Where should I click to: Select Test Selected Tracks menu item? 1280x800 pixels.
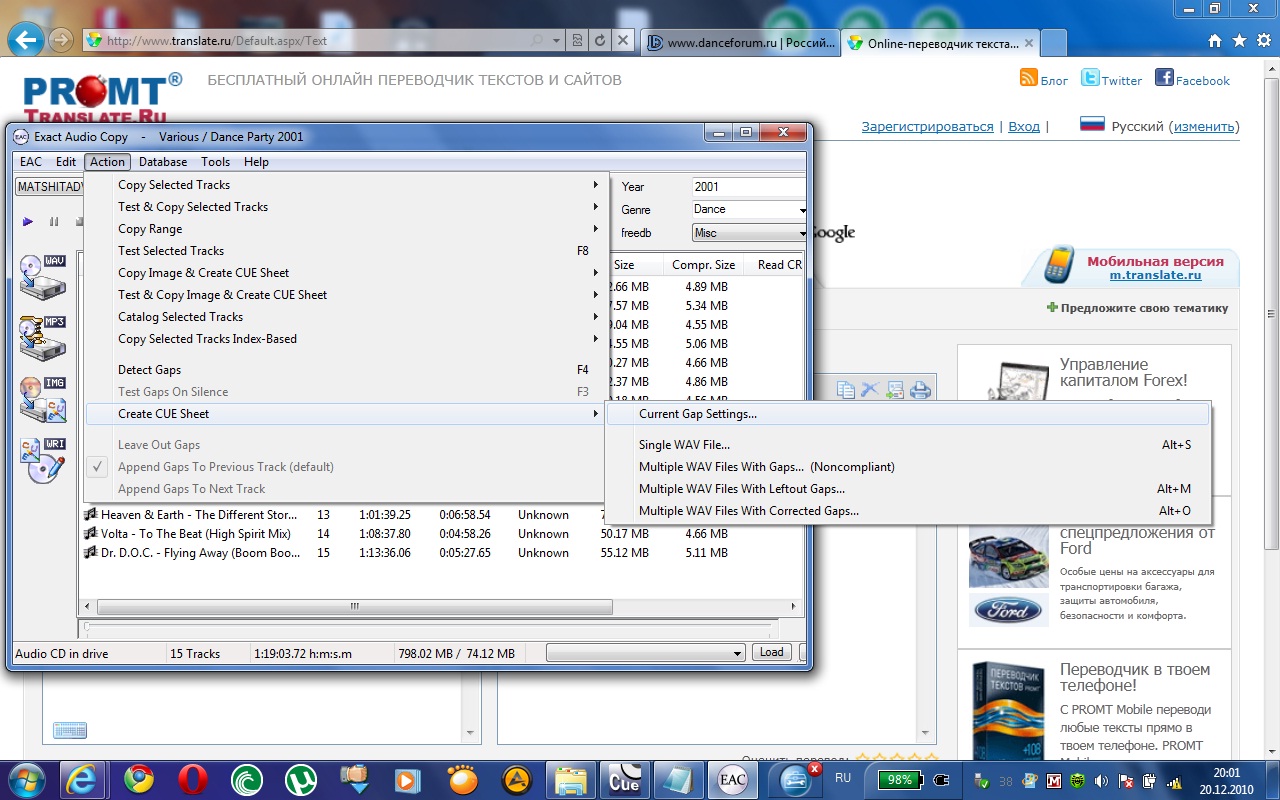coord(346,251)
